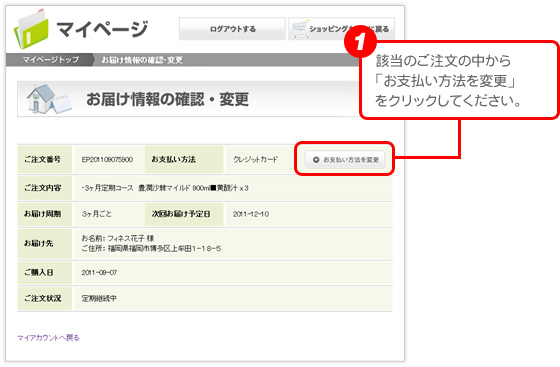Click the お届け先 label cell
This screenshot has height=367, width=560.
tap(45, 243)
